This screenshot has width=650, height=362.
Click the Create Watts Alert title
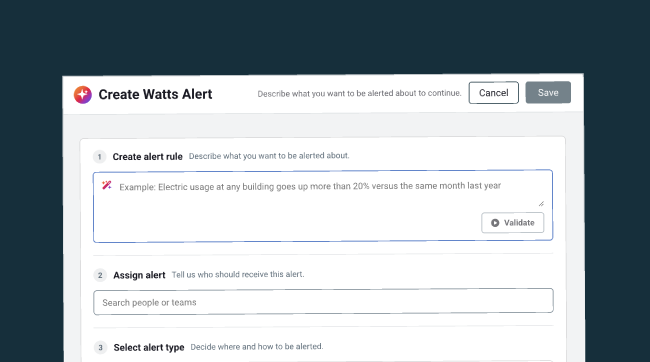point(155,94)
